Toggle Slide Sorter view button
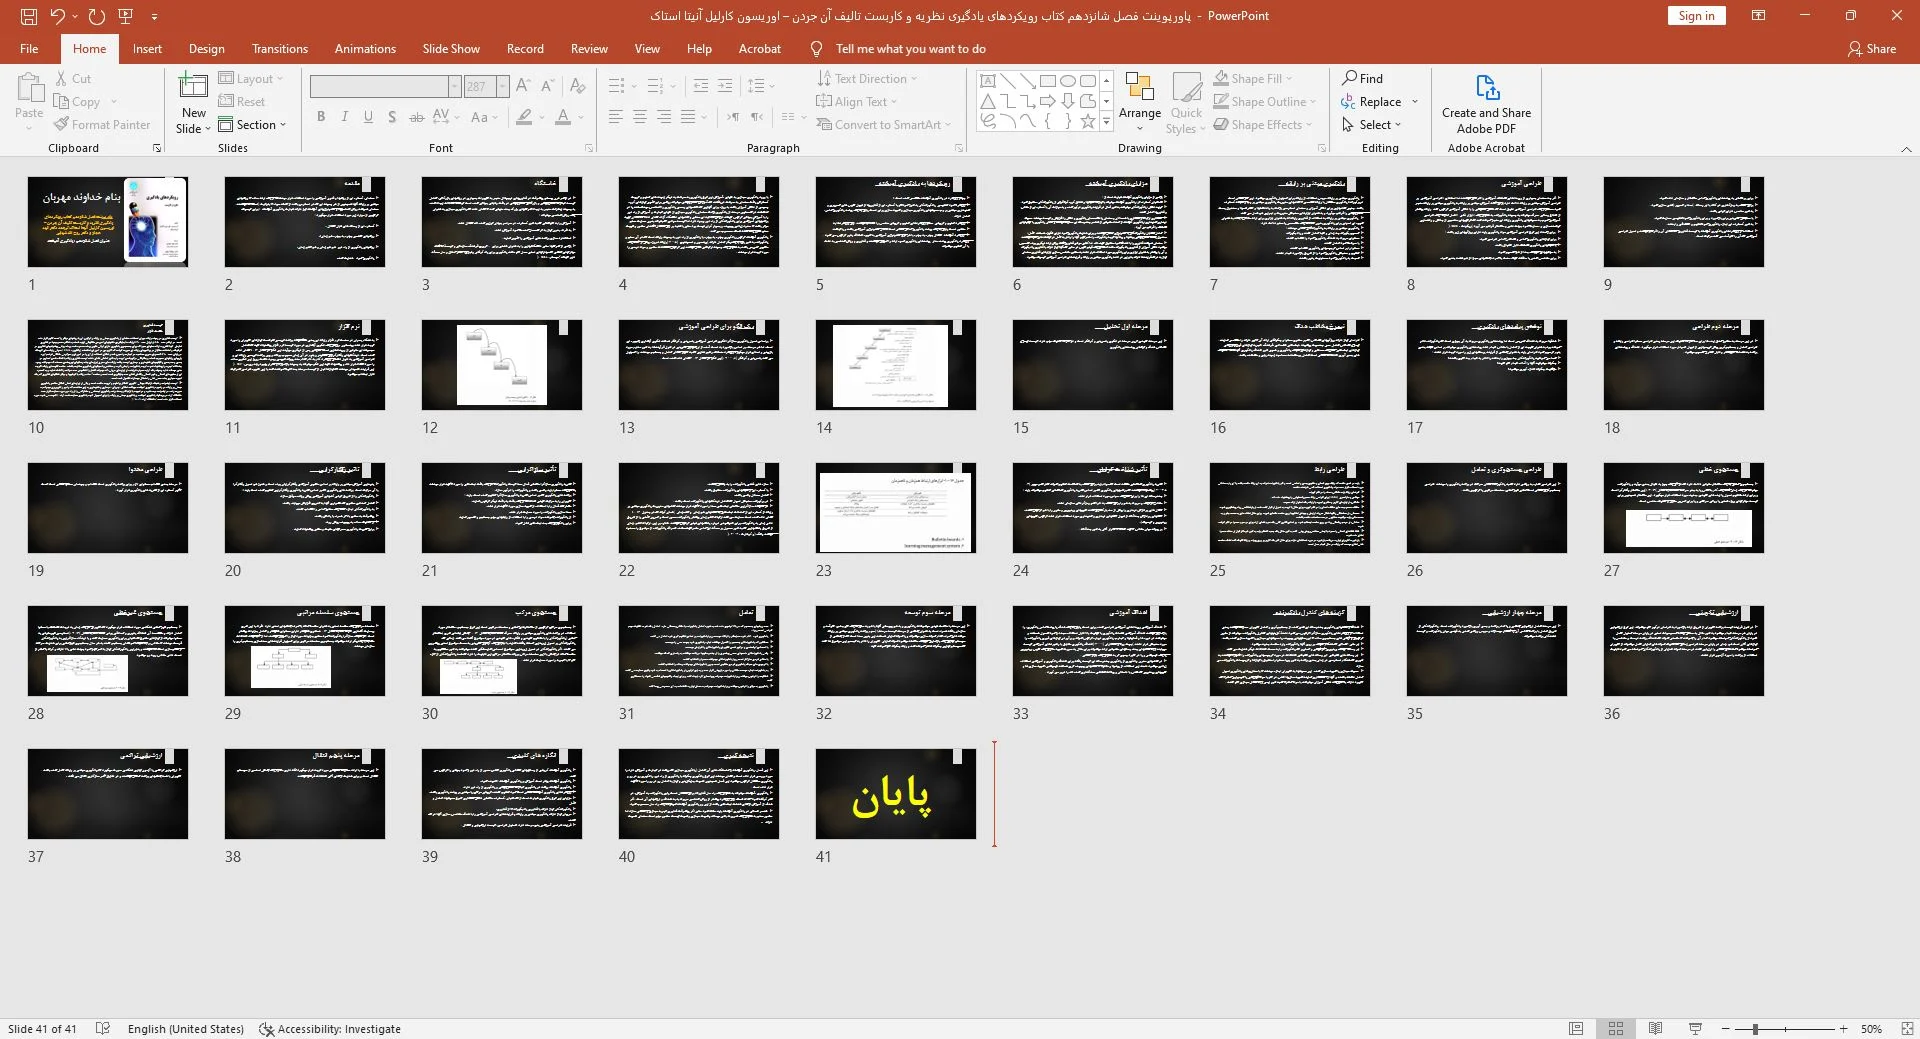Screen dimensions: 1920x1039 click(x=1616, y=1029)
